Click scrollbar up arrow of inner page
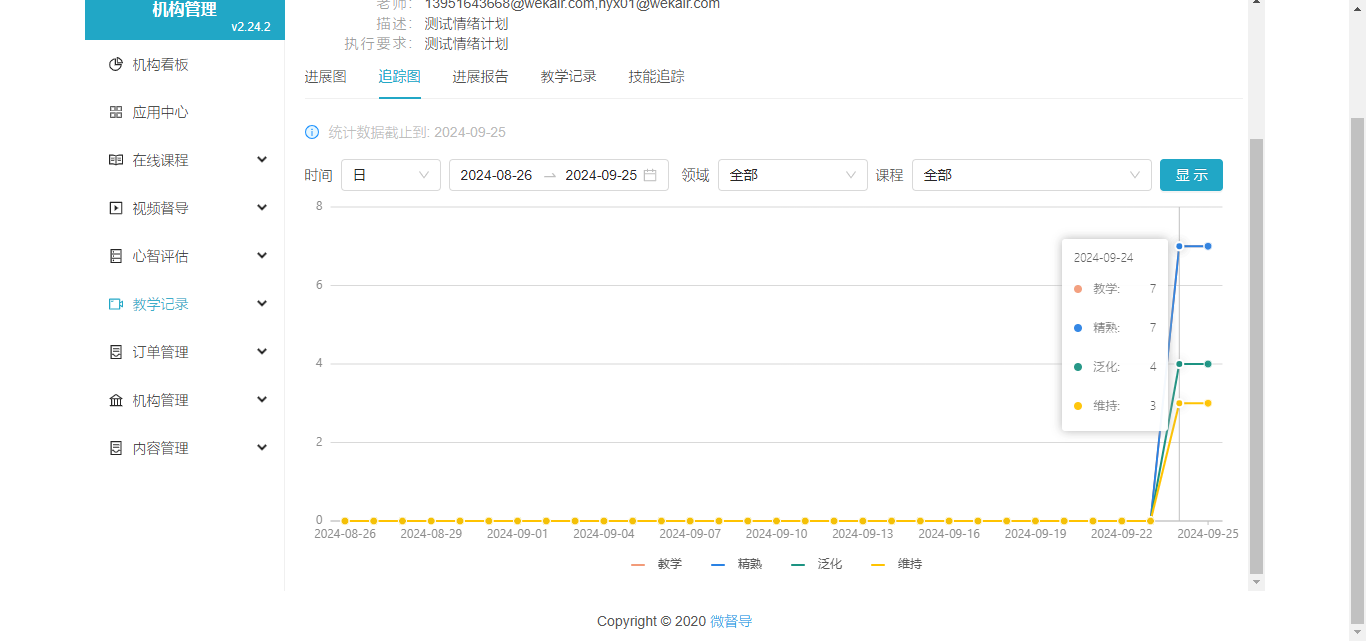This screenshot has height=641, width=1366. (x=1257, y=3)
